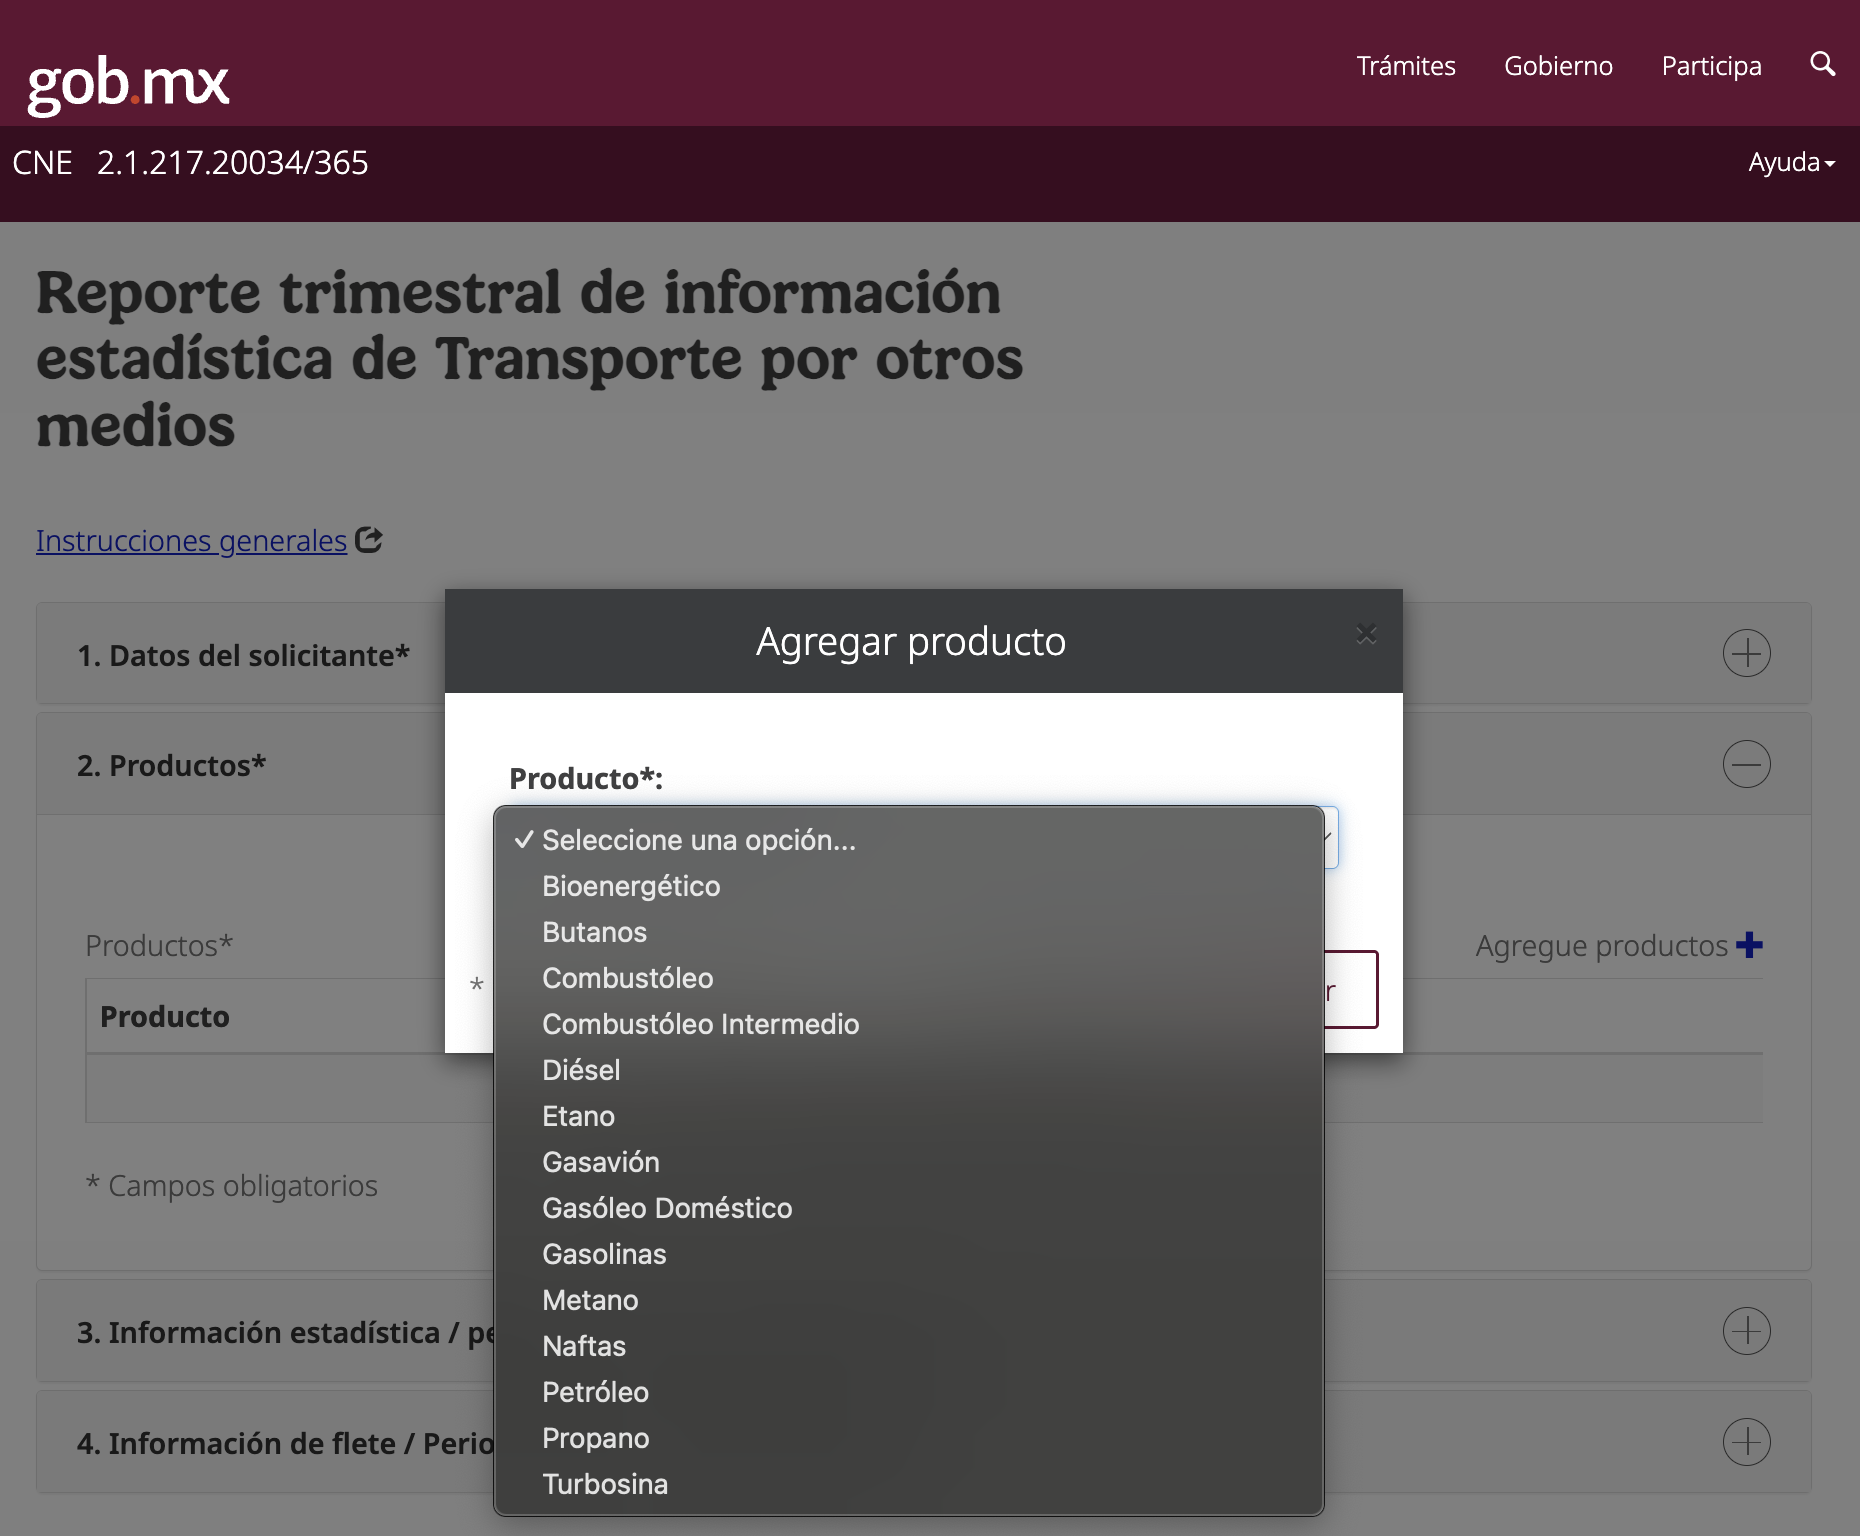
Task: Select Gasolinas from the product list
Action: pyautogui.click(x=604, y=1254)
